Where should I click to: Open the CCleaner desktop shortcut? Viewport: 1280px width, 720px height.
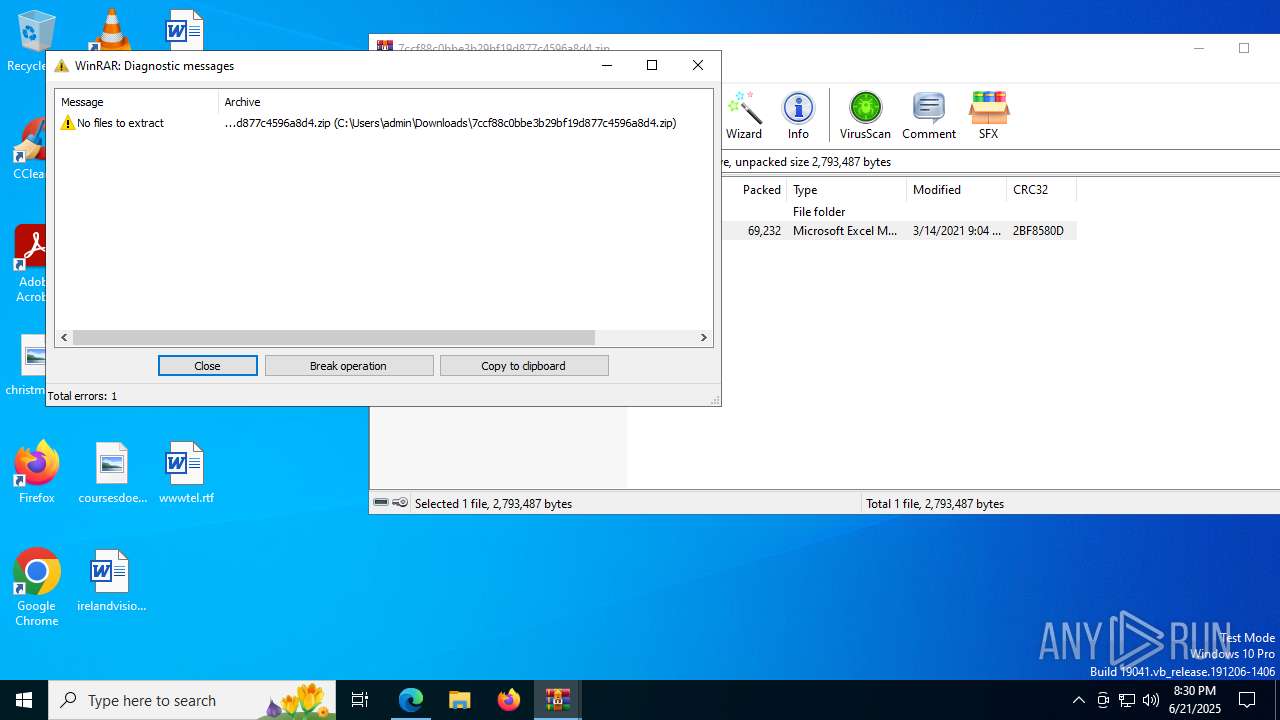tap(31, 149)
